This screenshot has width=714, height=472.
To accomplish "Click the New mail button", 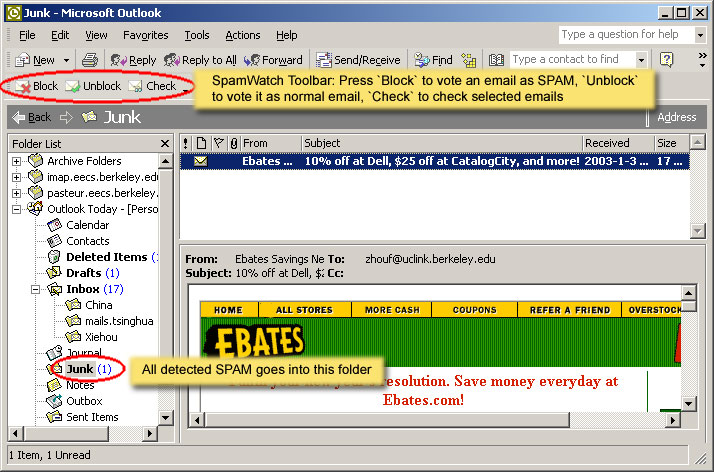I will (35, 60).
